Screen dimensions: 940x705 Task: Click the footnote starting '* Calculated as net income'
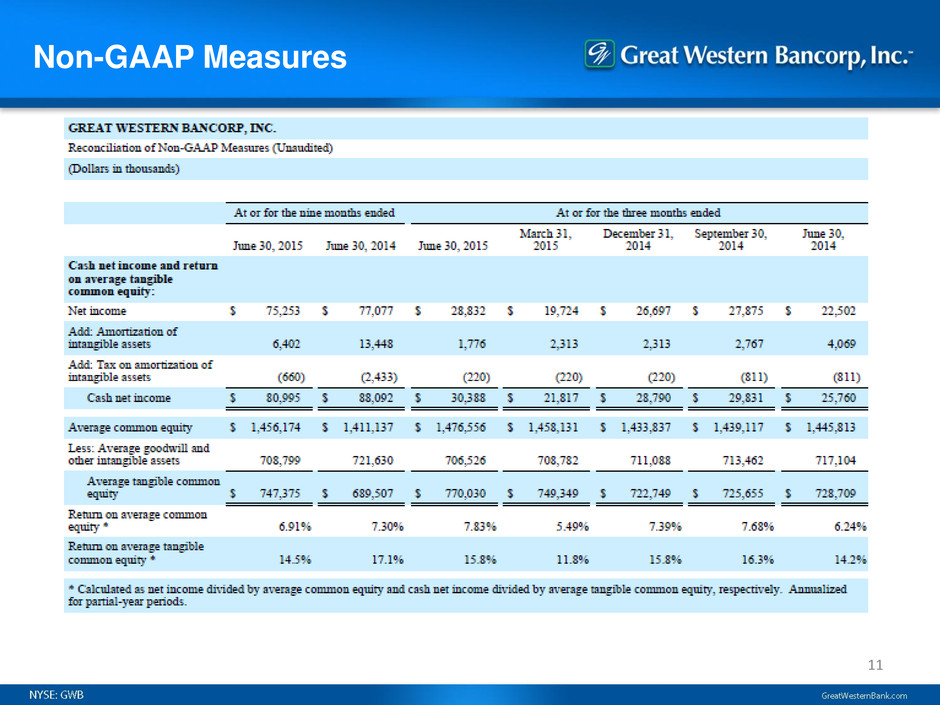pyautogui.click(x=457, y=595)
